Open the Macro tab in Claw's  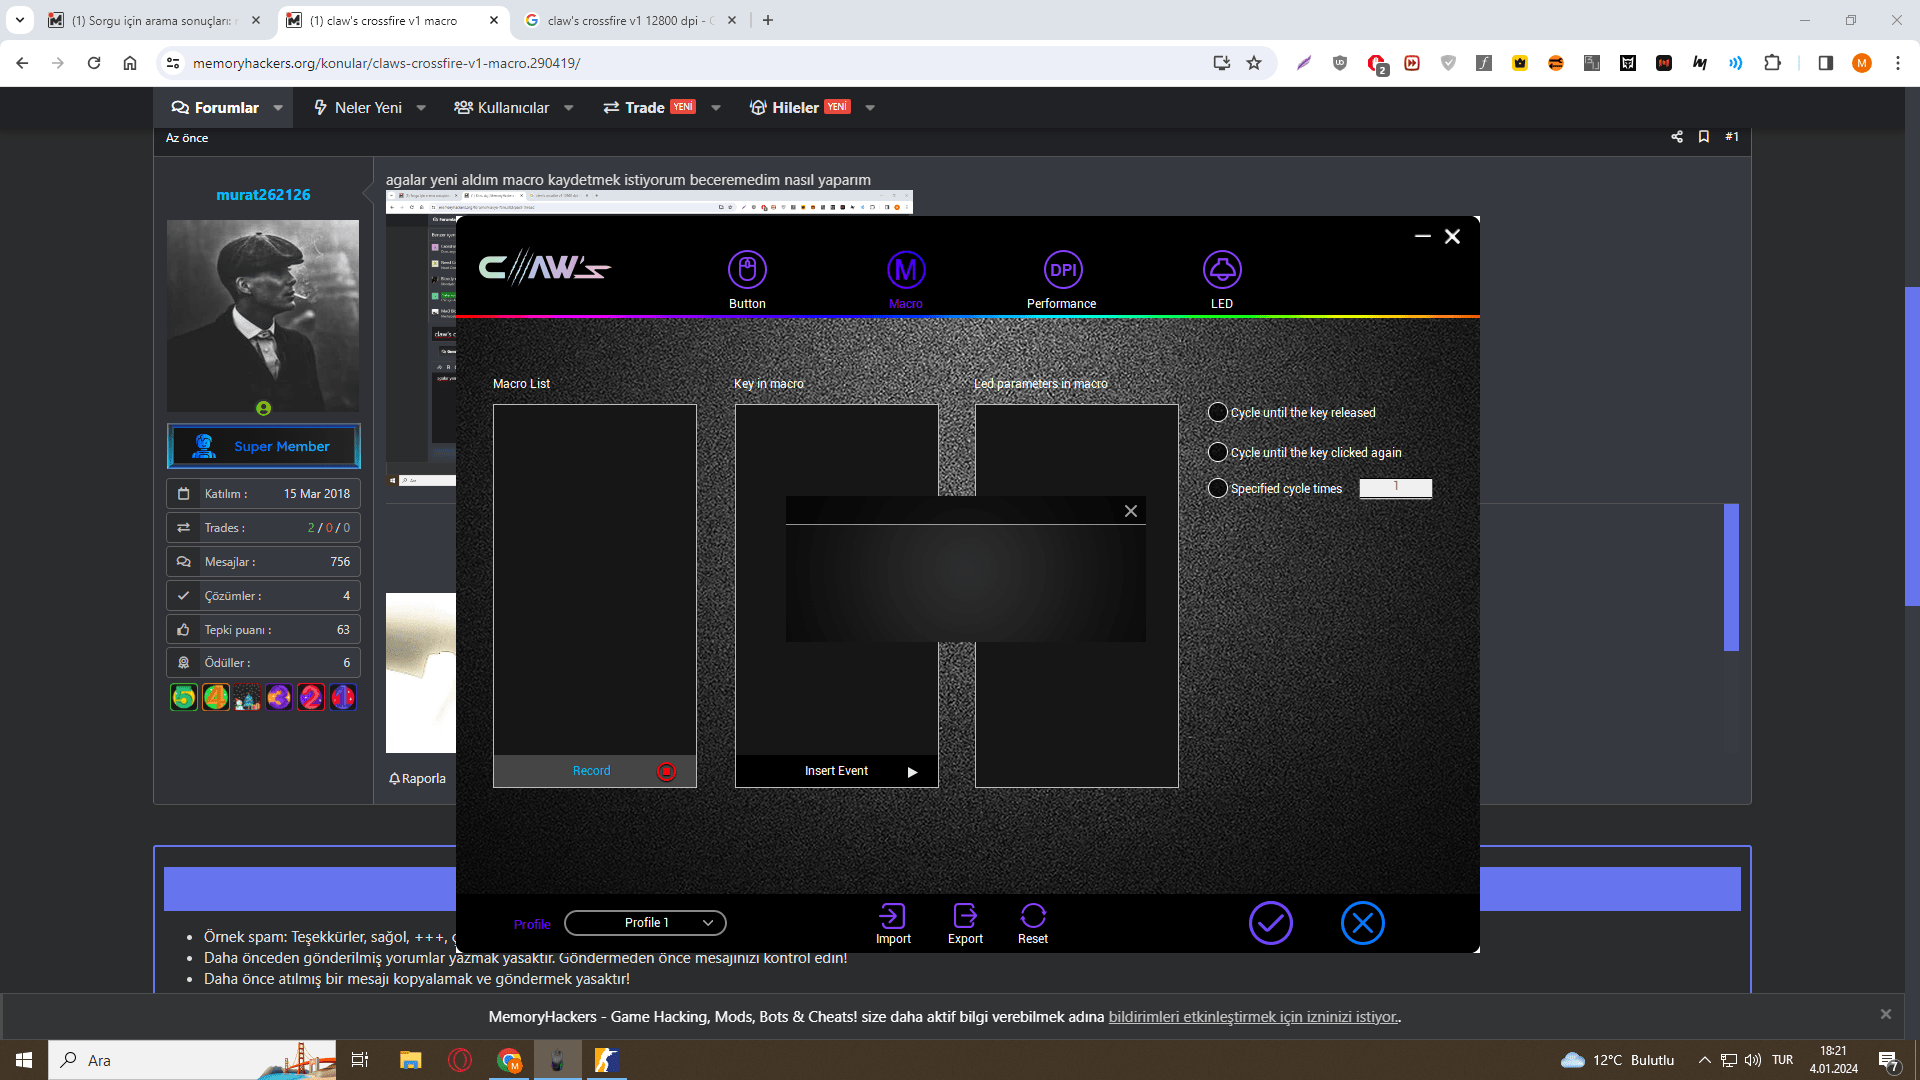(x=906, y=279)
